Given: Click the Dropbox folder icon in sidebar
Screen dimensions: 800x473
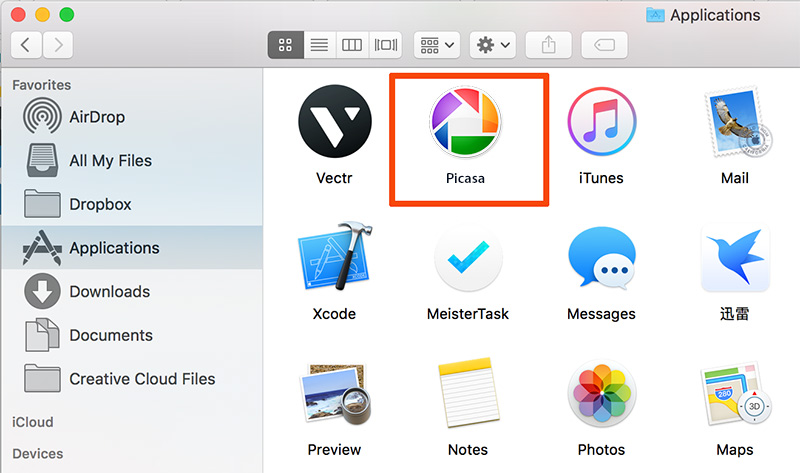Looking at the screenshot, I should point(42,204).
